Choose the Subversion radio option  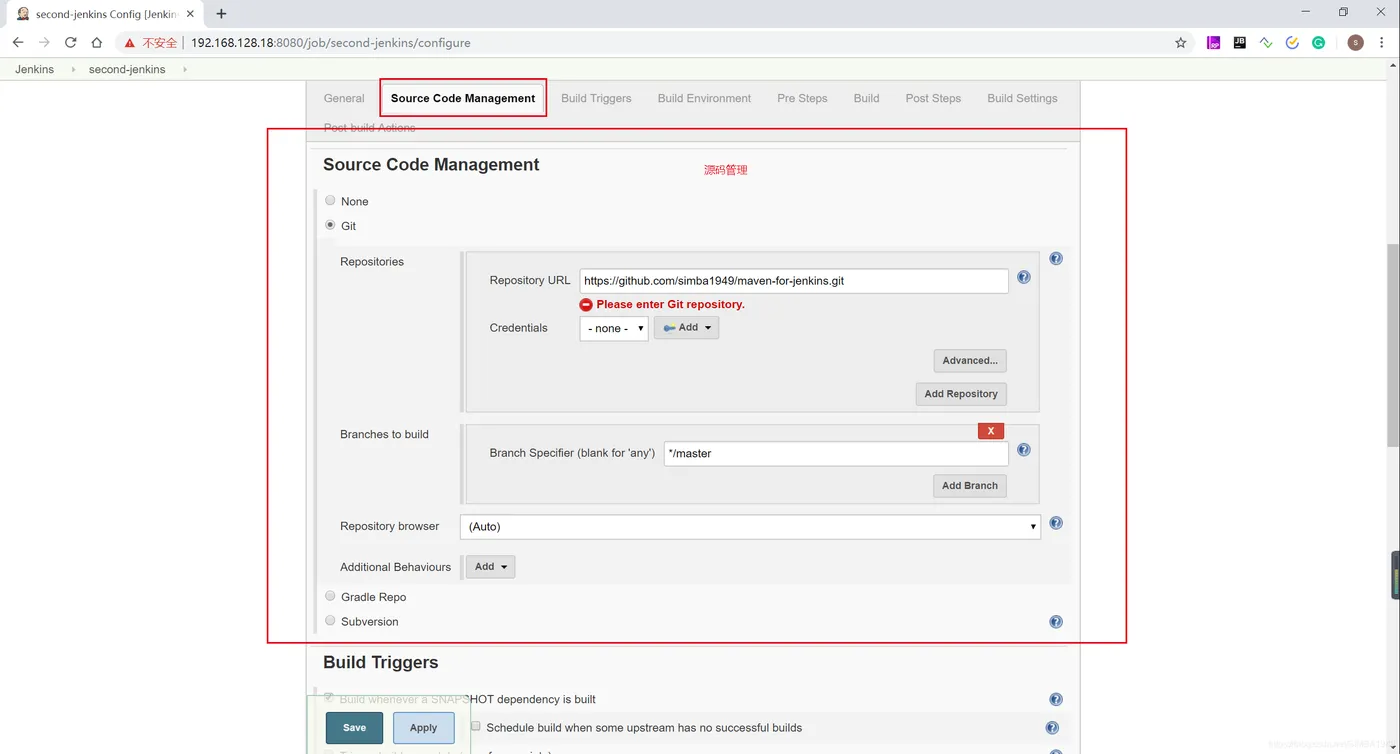[330, 620]
